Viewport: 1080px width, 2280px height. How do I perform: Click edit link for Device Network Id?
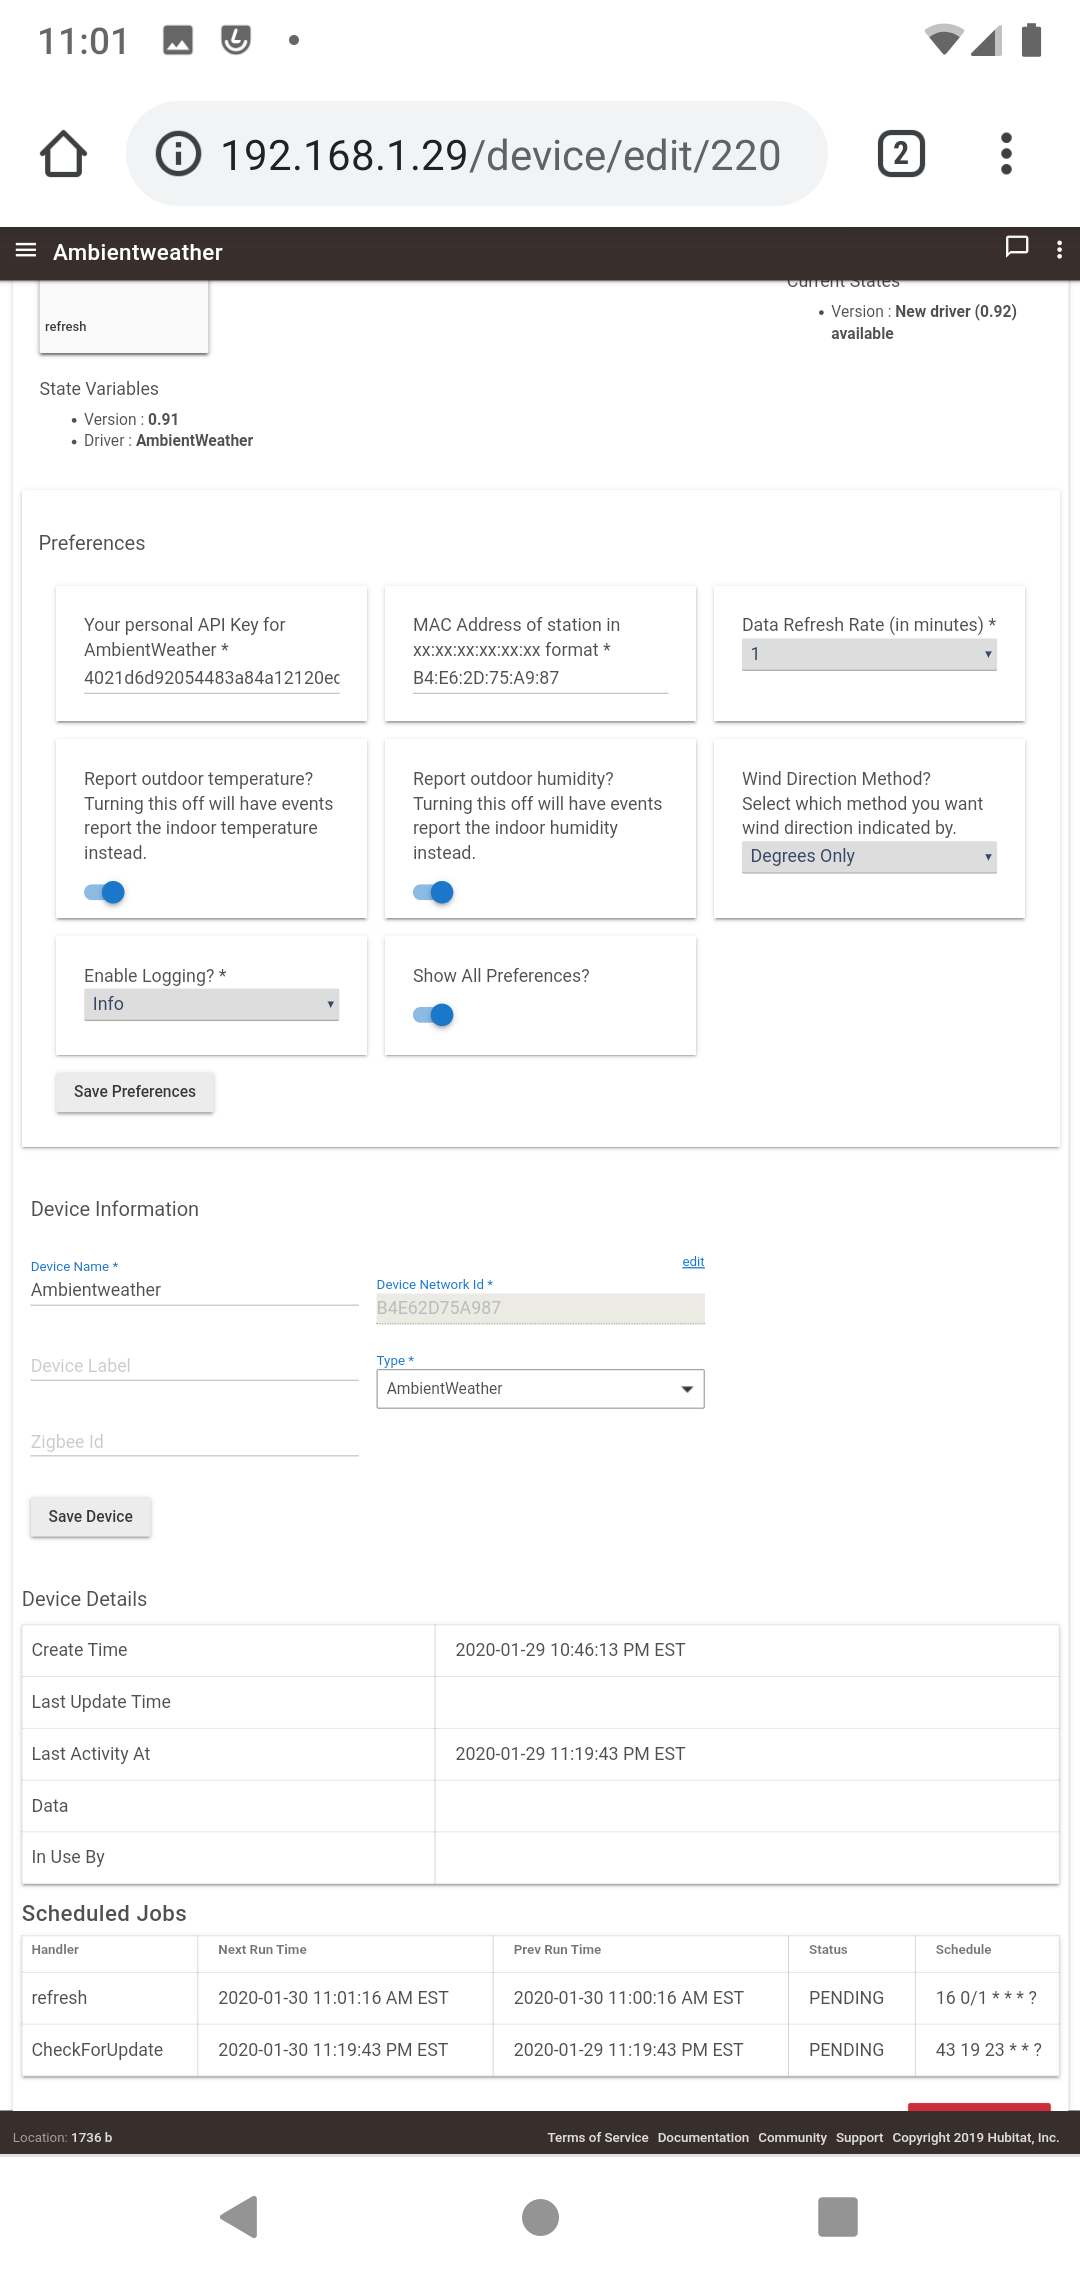693,1261
